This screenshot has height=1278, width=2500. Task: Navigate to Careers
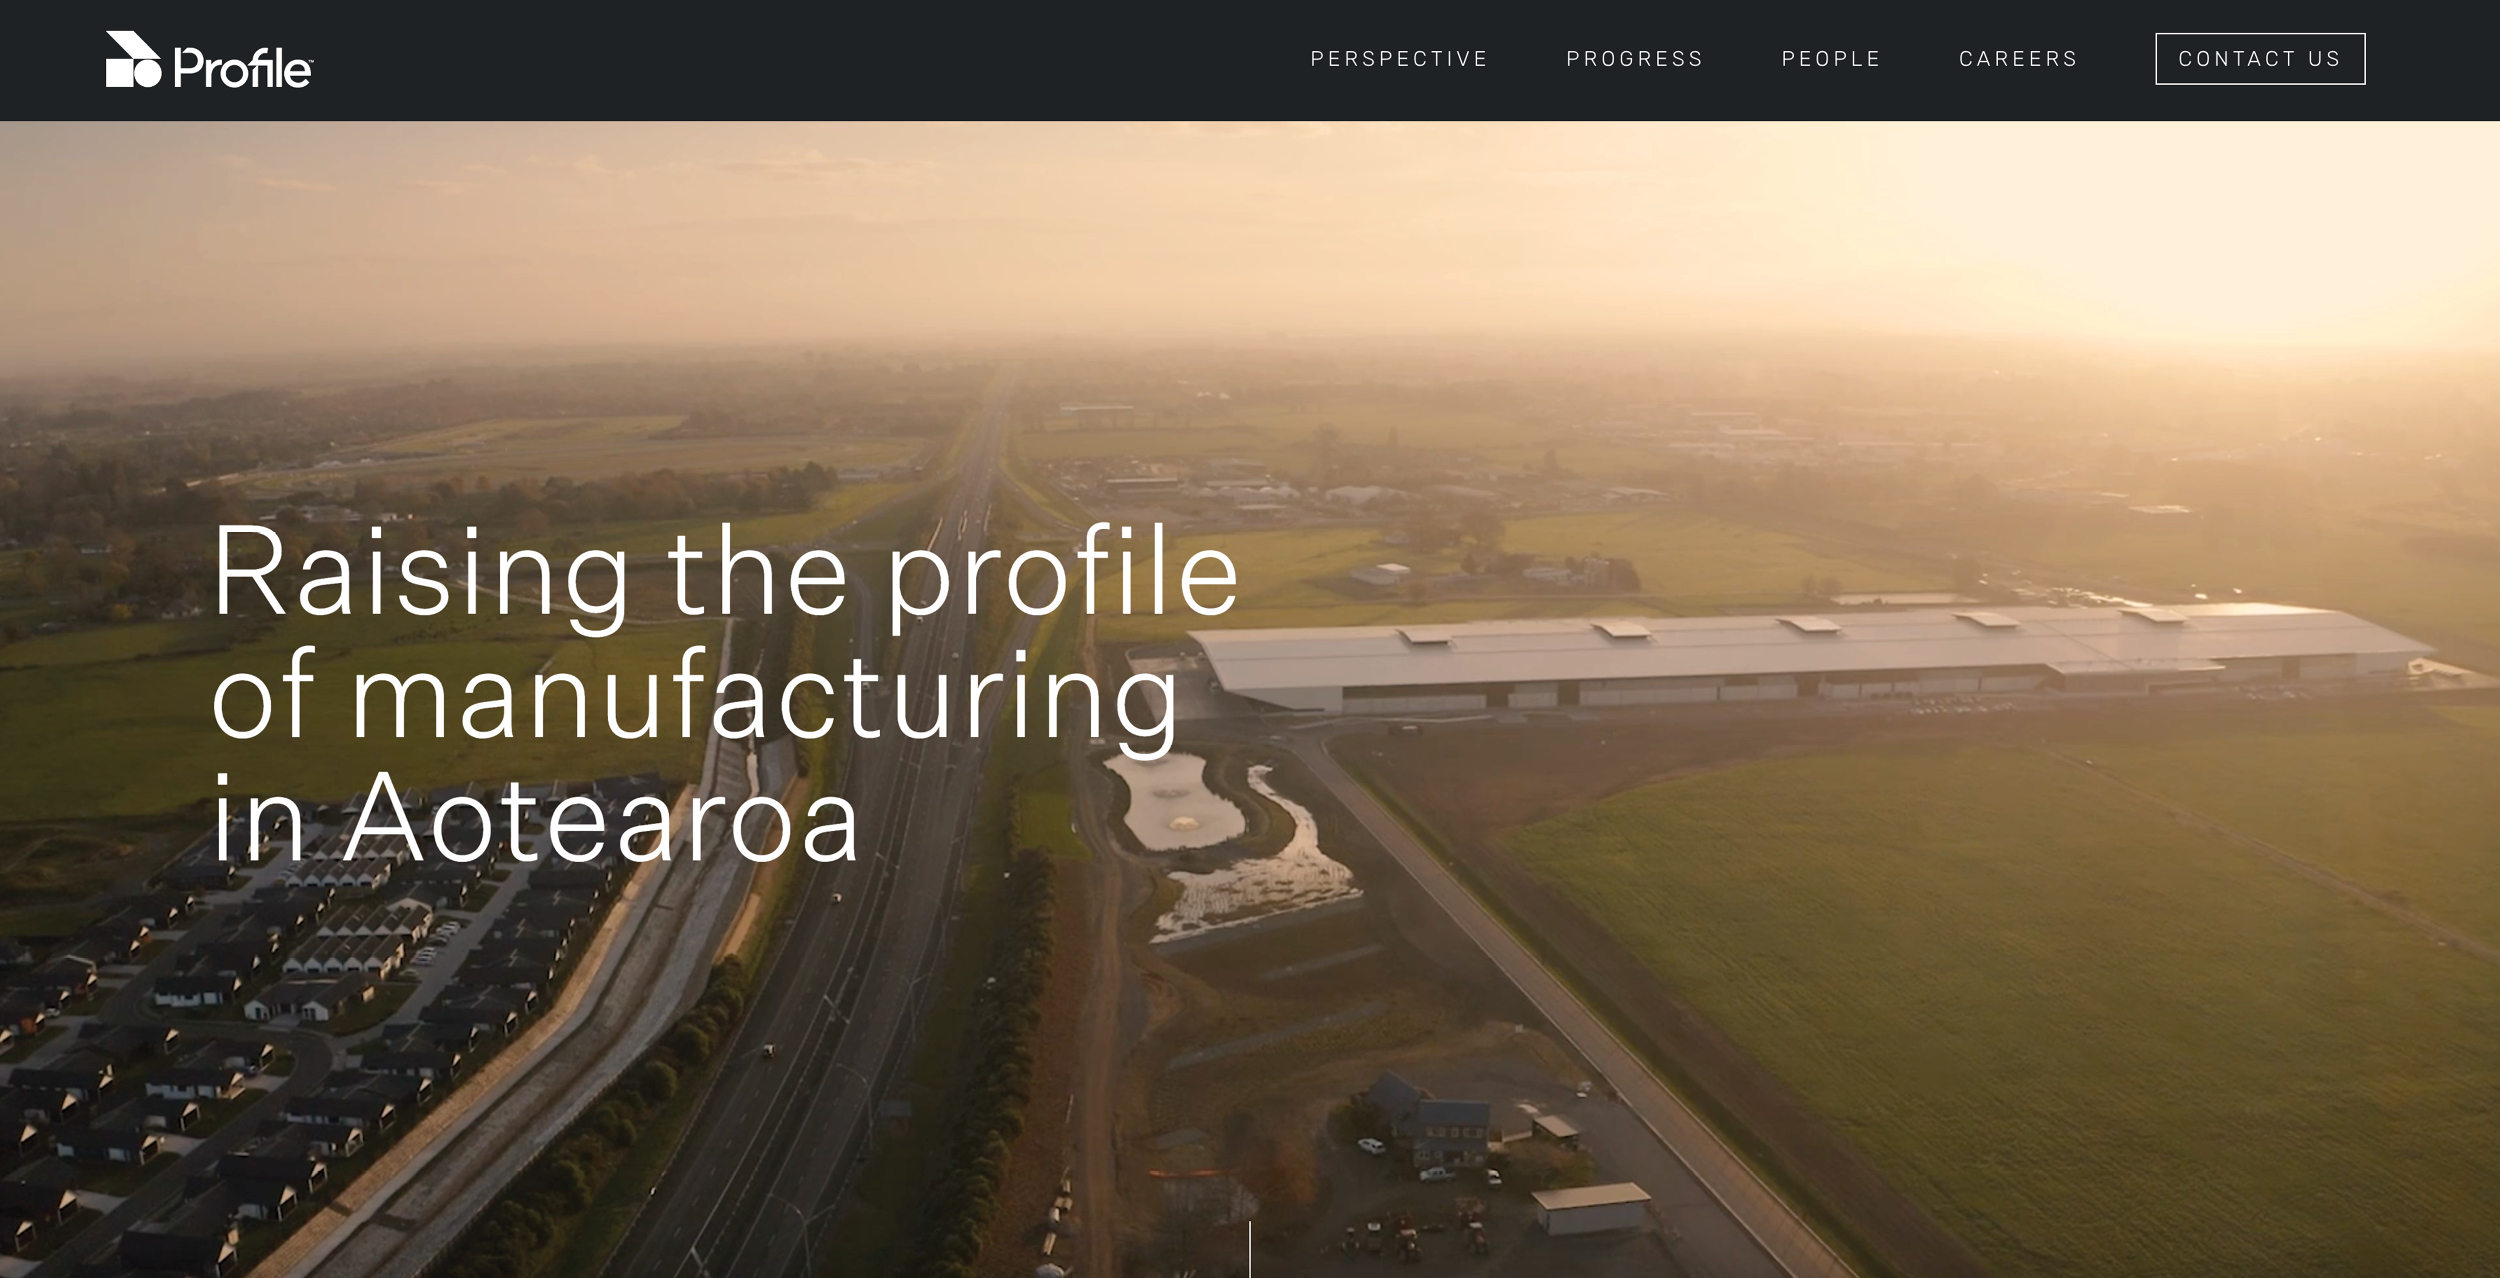[2018, 59]
